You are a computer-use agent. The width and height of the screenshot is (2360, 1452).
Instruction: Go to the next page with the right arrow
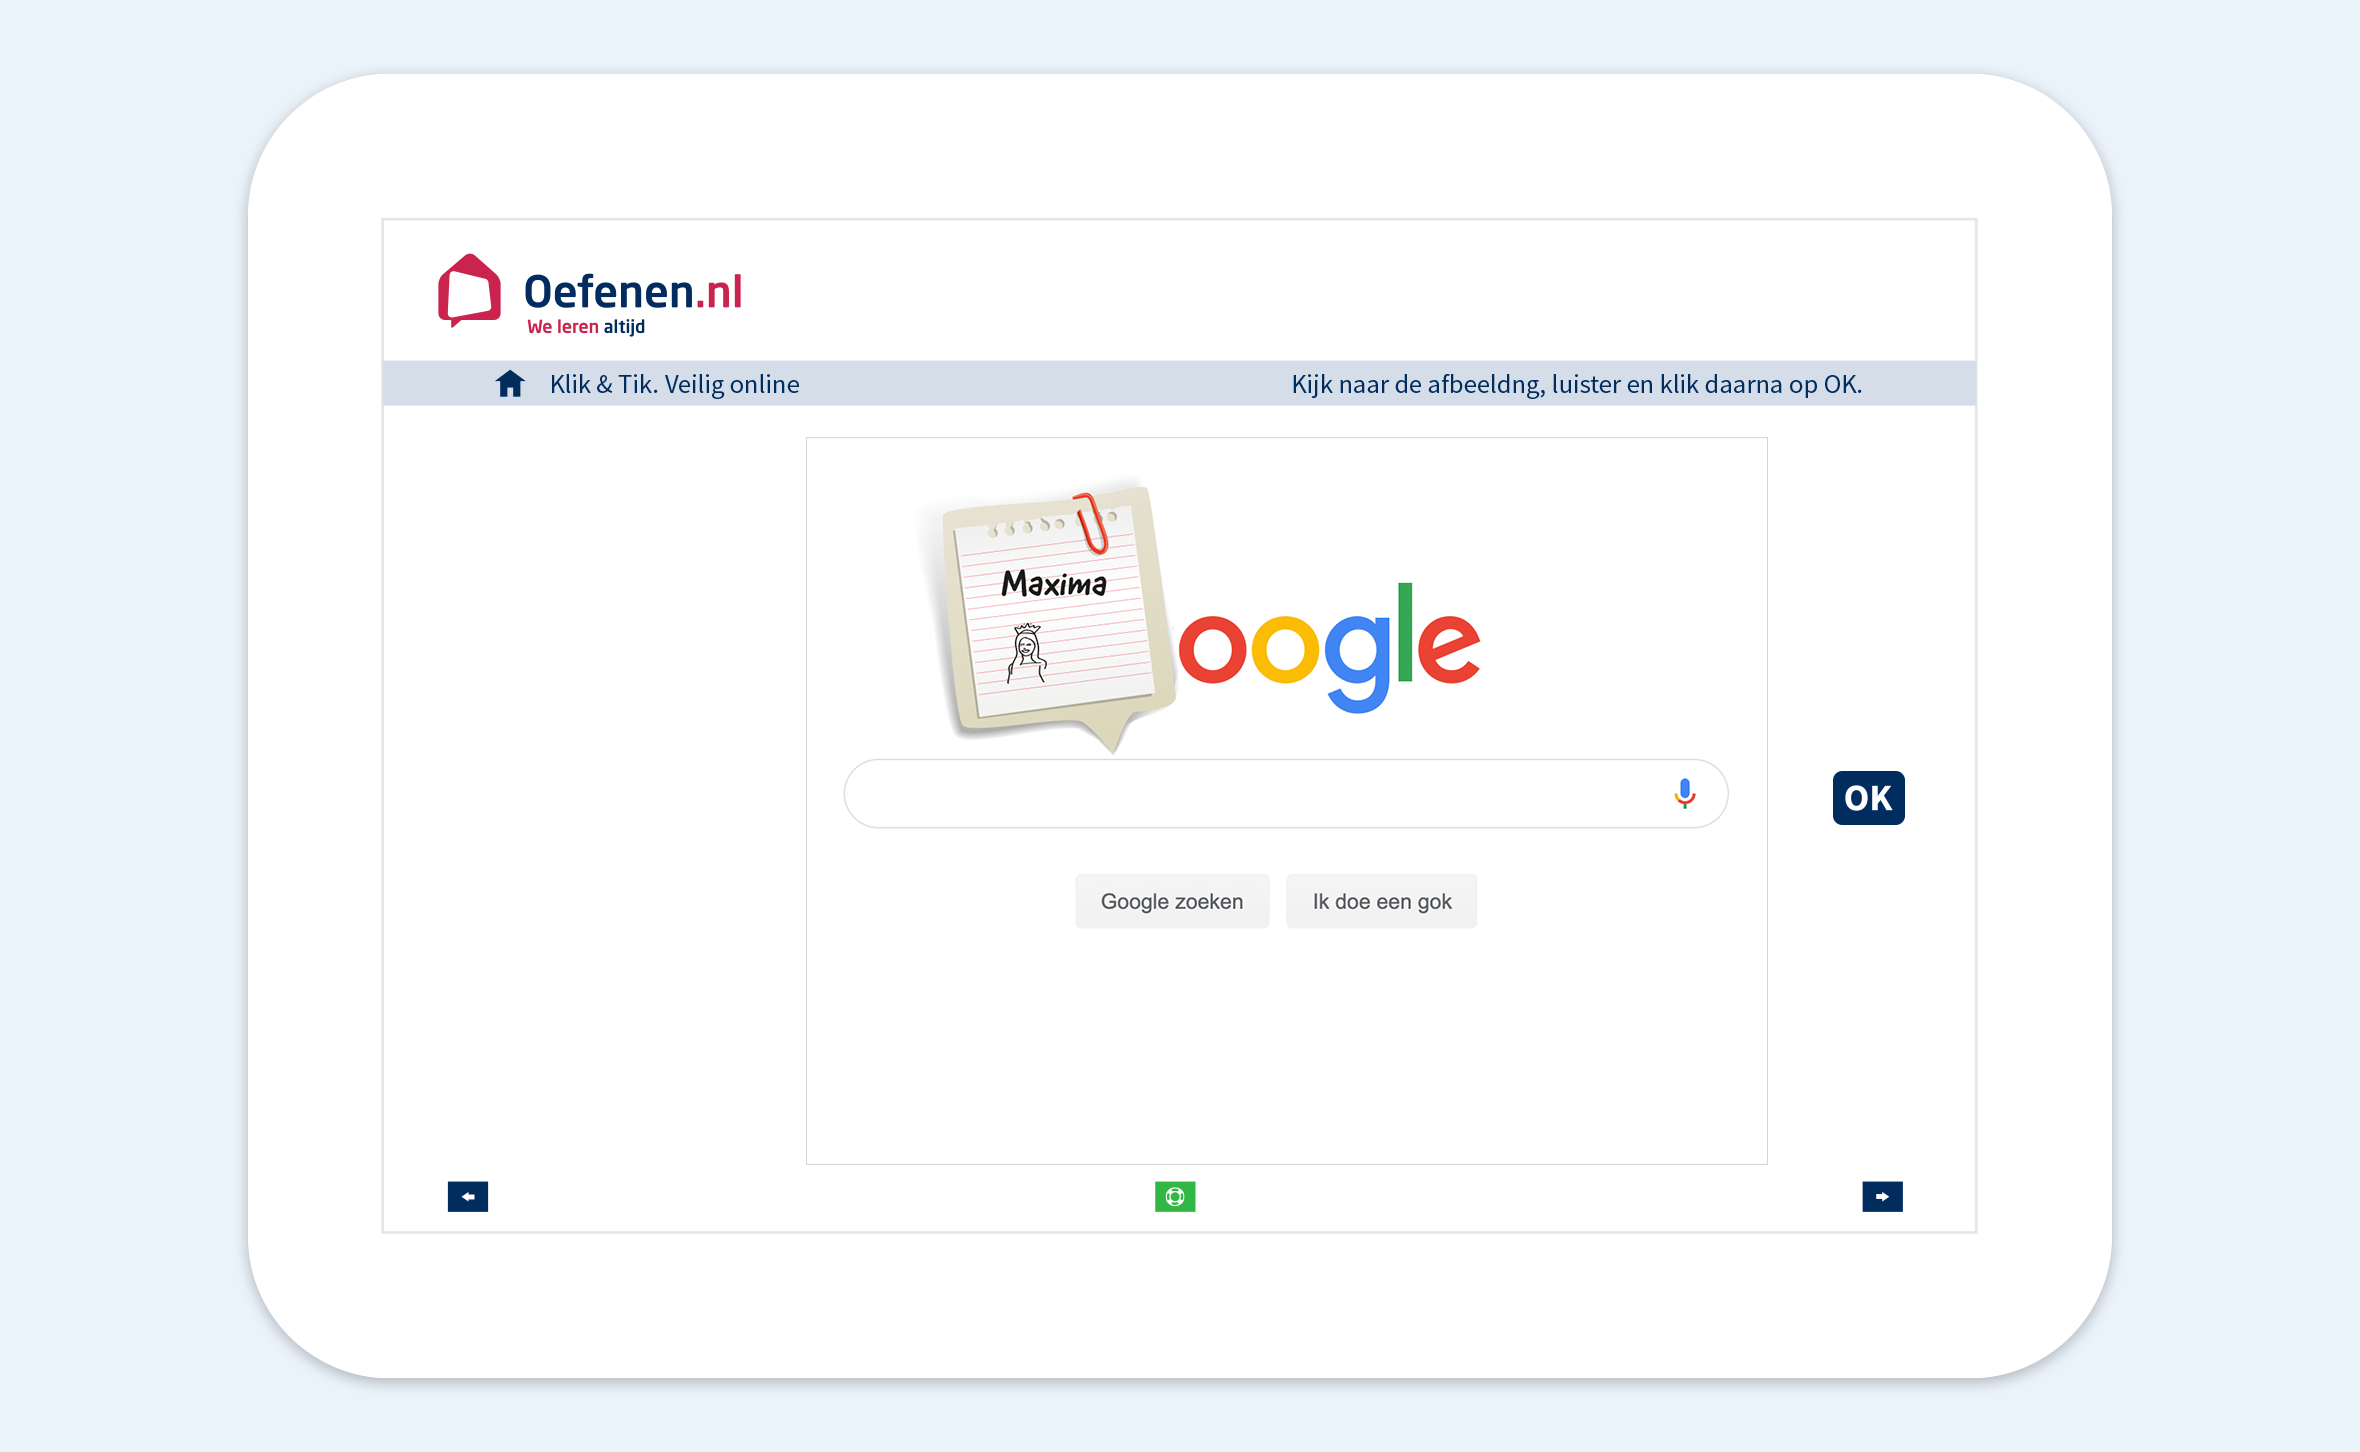point(1882,1197)
